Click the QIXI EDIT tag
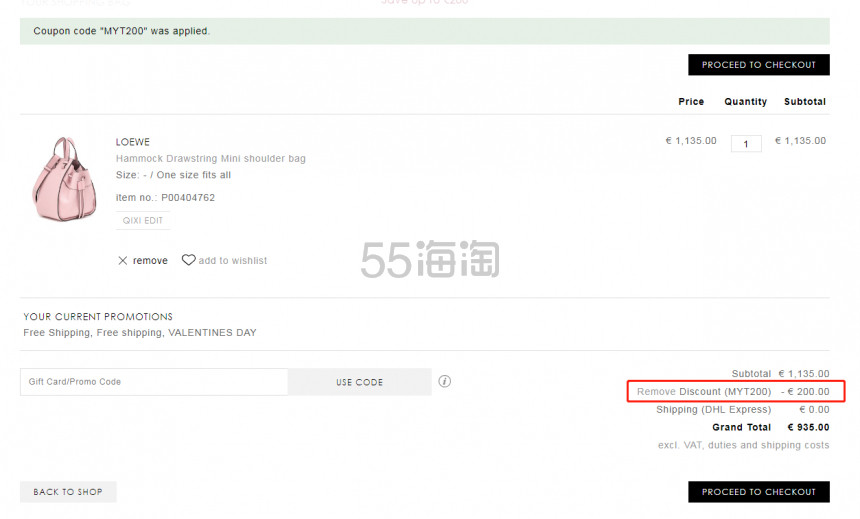The height and width of the screenshot is (519, 860). click(143, 221)
